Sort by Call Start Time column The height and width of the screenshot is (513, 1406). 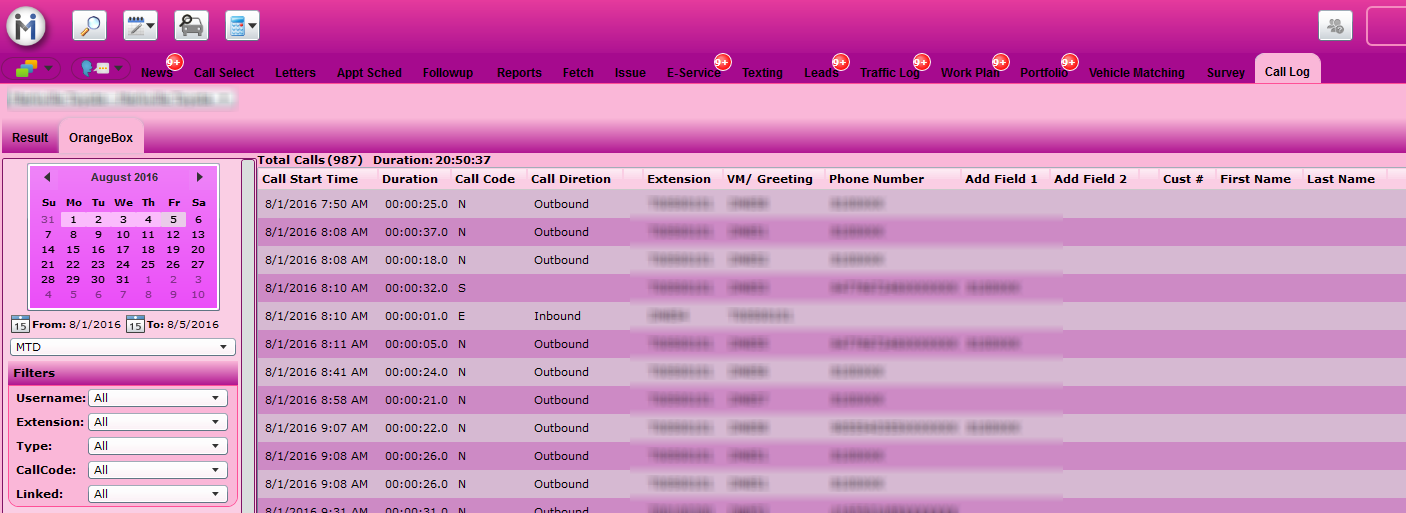(310, 179)
